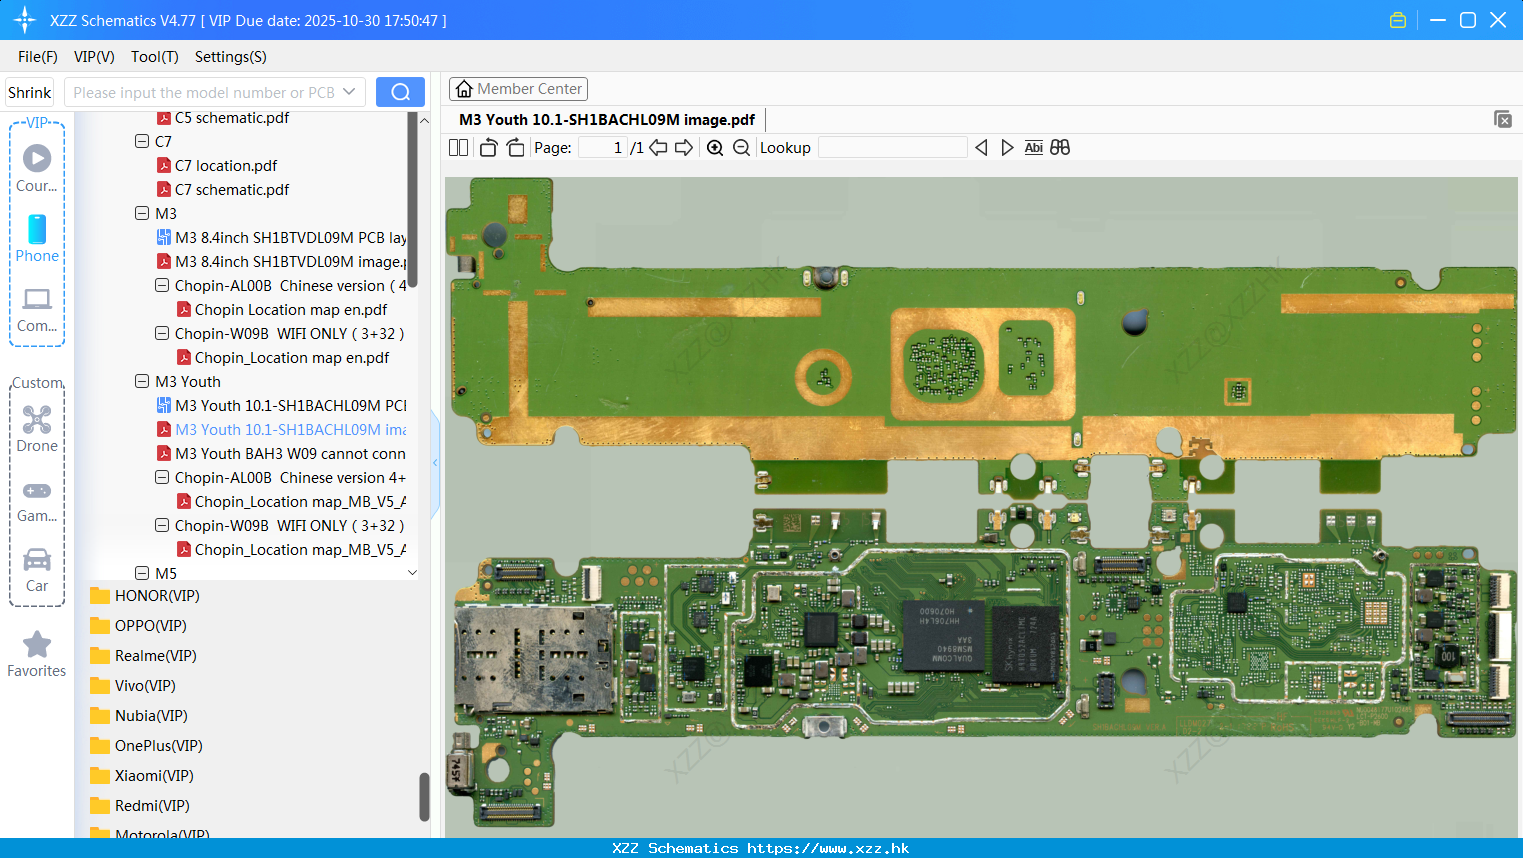Open M3 Youth BAH3 W09 cannot conn file
1523x858 pixels.
click(282, 454)
